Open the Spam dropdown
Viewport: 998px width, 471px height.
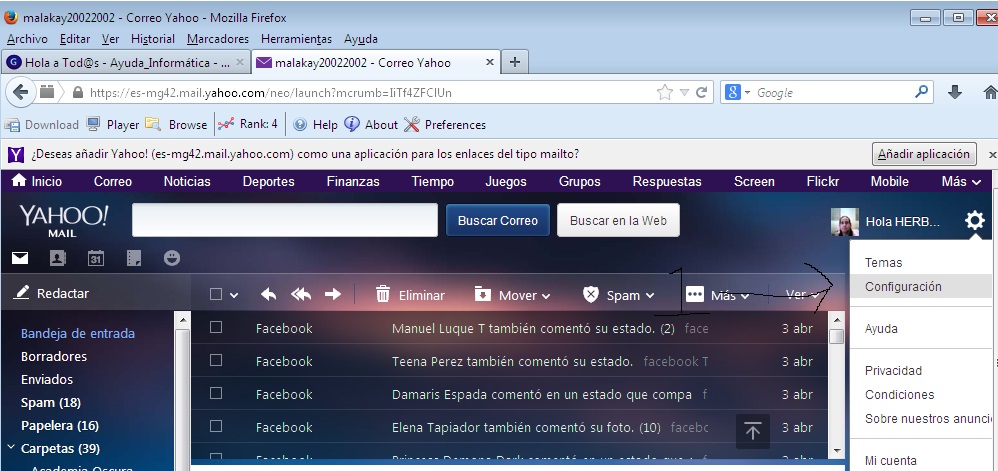tap(619, 295)
